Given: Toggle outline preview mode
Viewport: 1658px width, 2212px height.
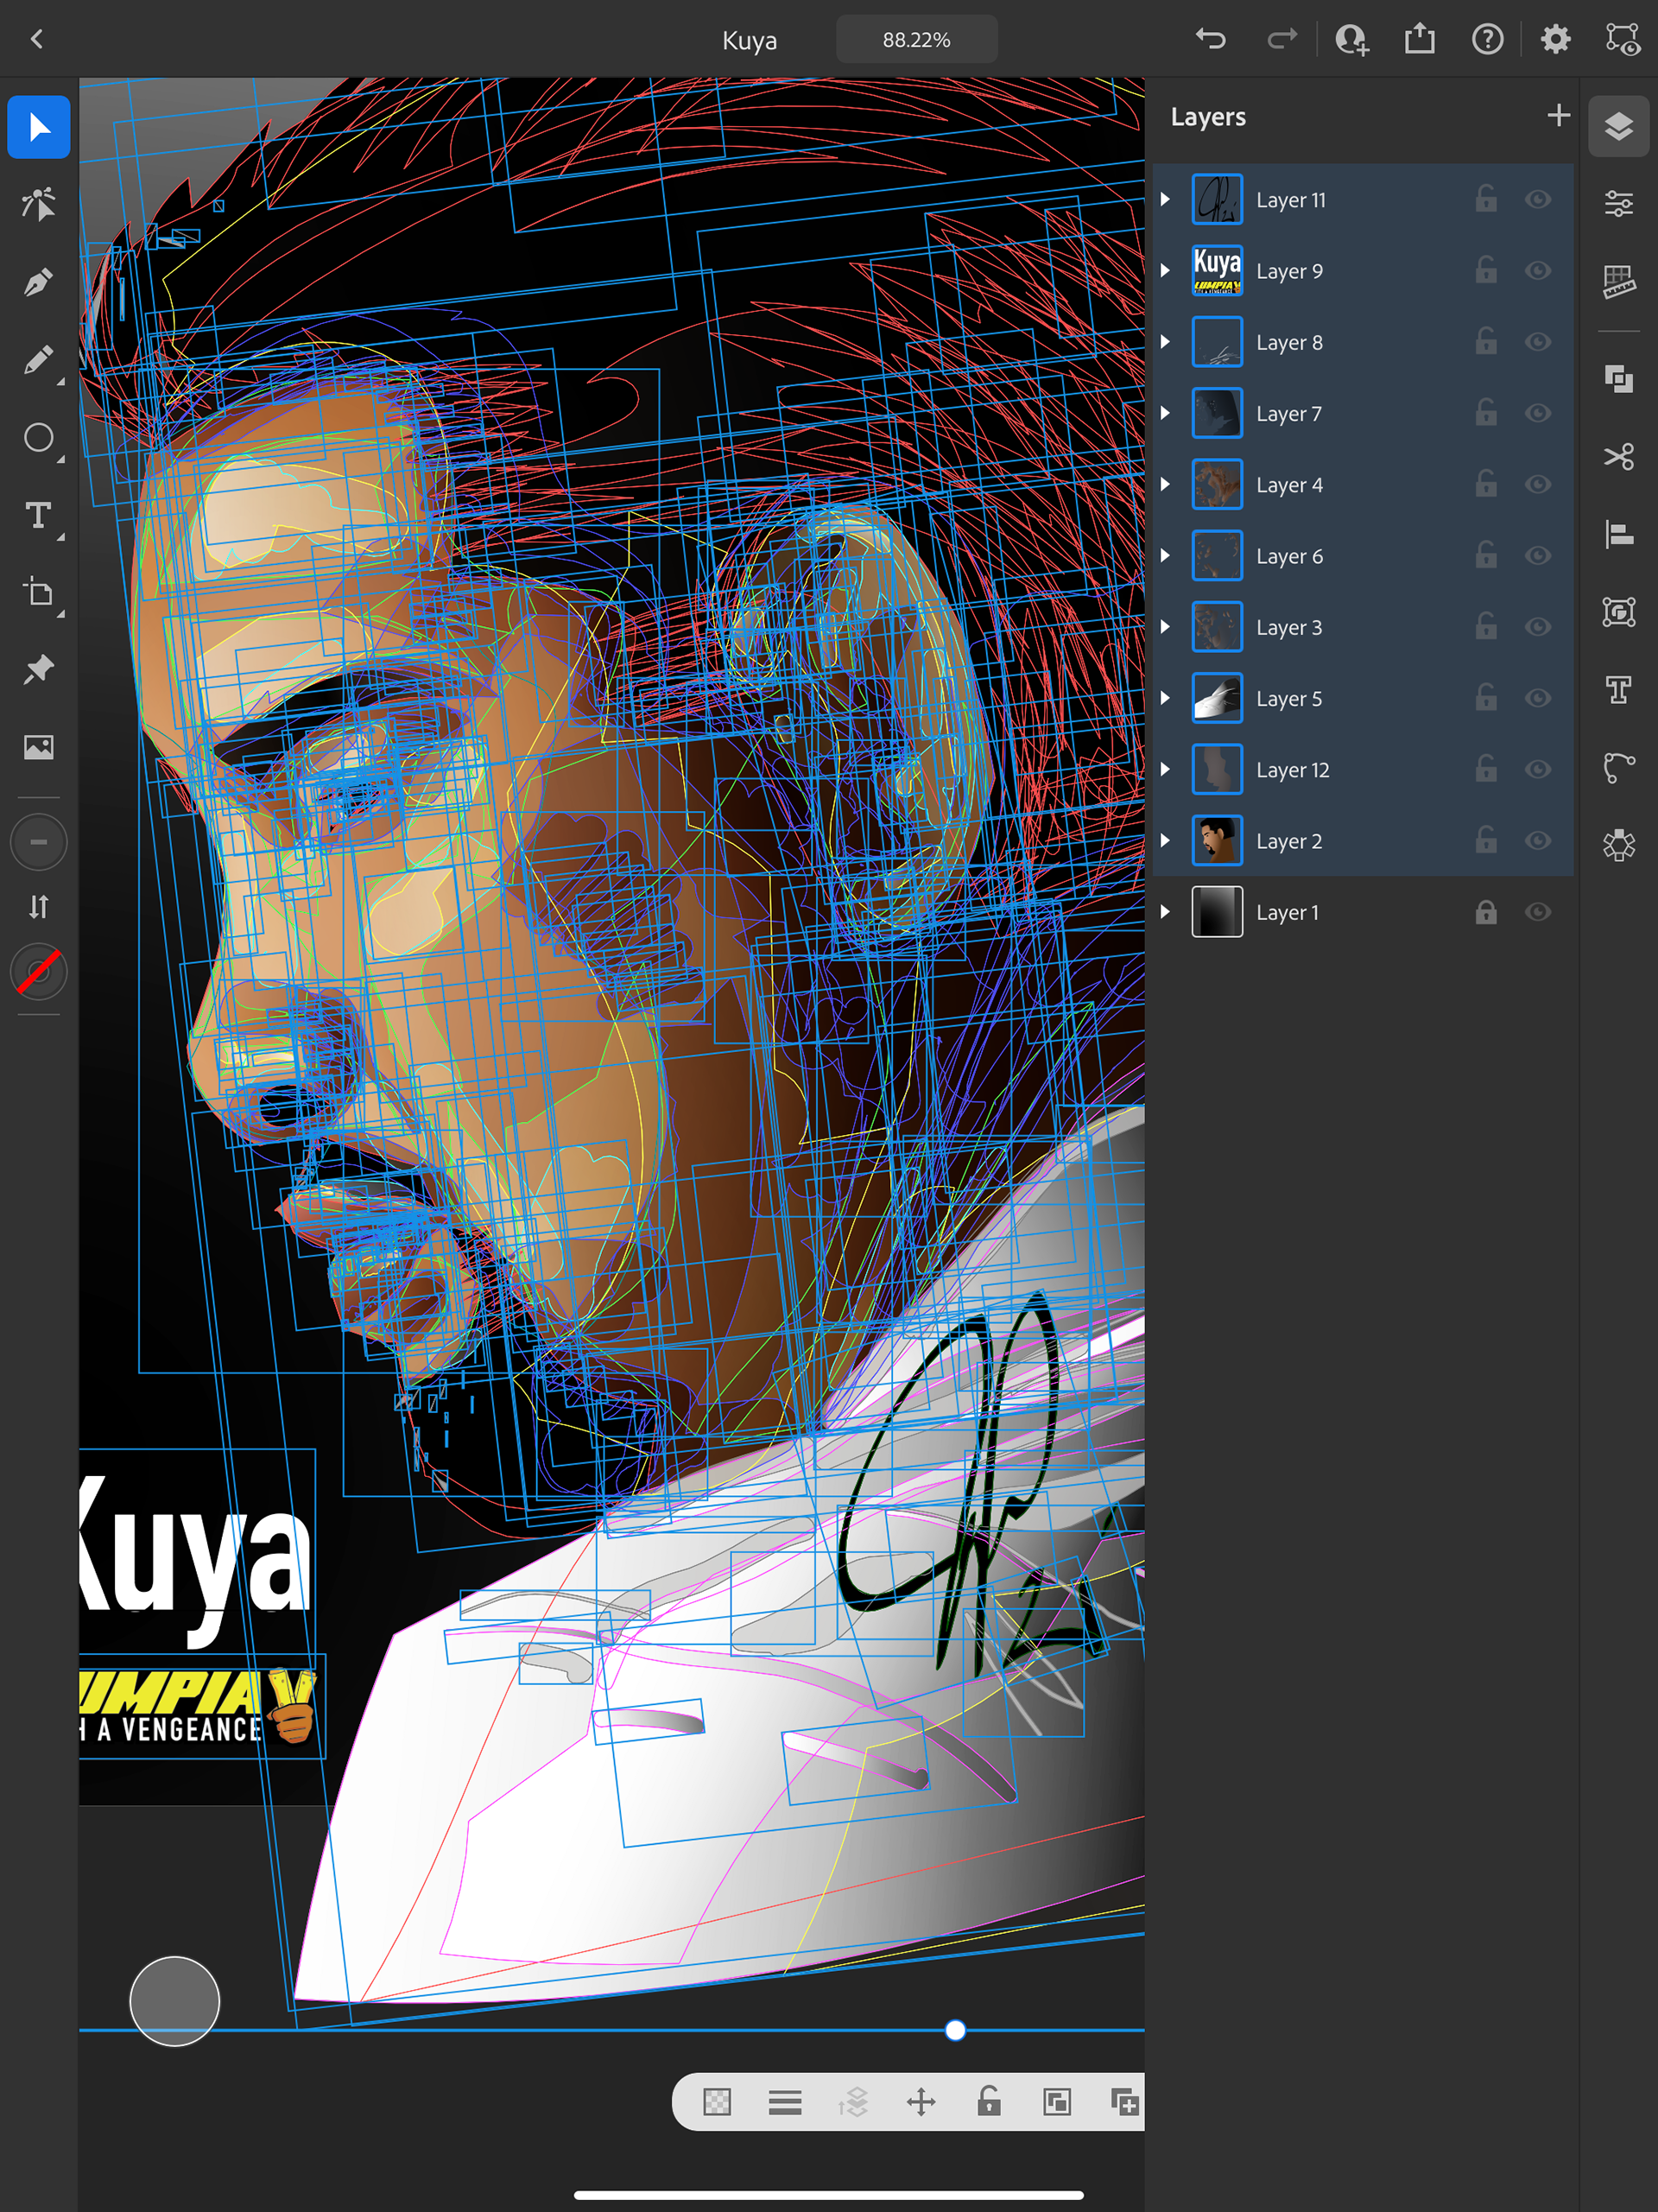Looking at the screenshot, I should pyautogui.click(x=1622, y=39).
